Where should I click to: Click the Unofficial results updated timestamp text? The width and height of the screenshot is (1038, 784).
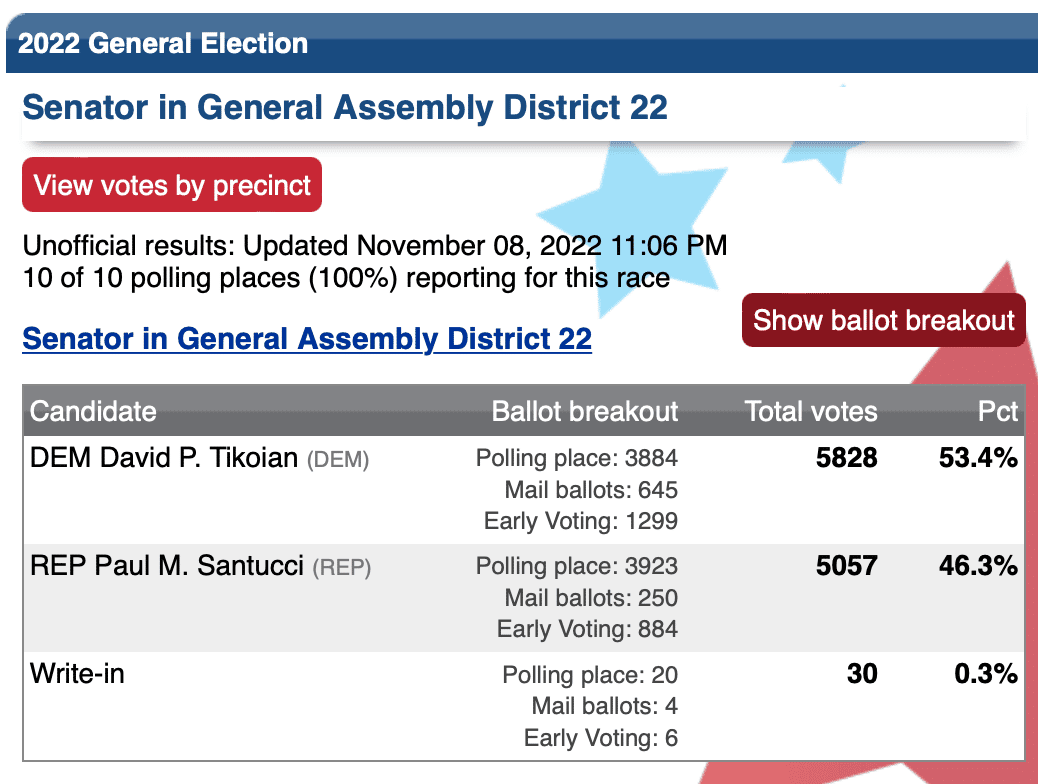pos(375,246)
